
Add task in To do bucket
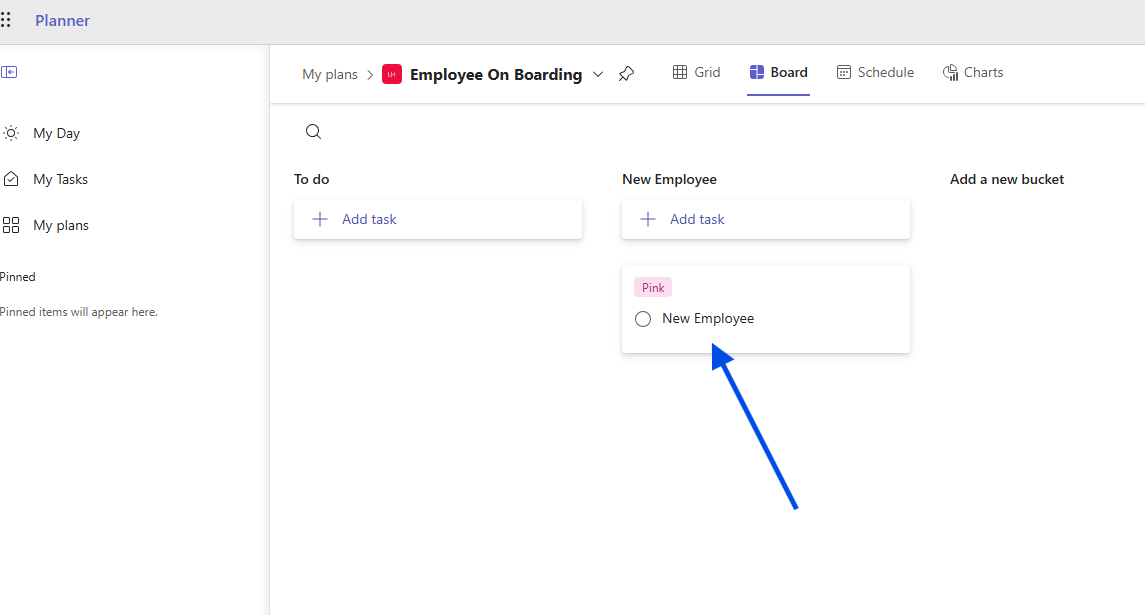coord(437,219)
